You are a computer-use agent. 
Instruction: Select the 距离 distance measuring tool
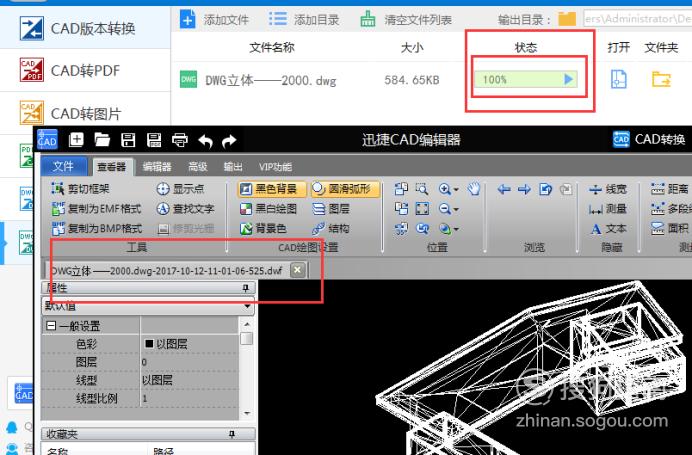pyautogui.click(x=670, y=189)
